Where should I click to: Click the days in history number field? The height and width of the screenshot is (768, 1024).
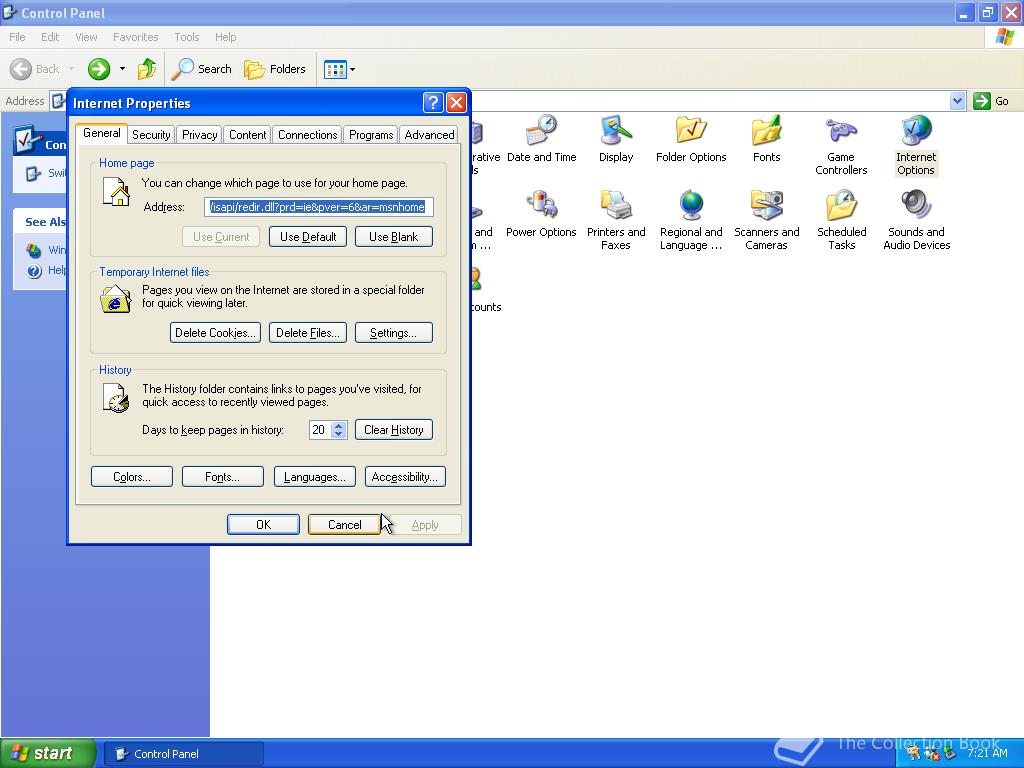(x=320, y=430)
